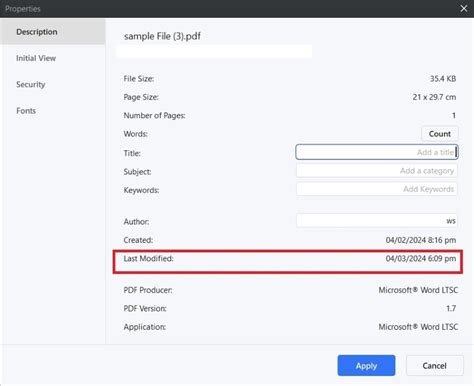Image resolution: width=474 pixels, height=386 pixels.
Task: Click the Application value Microsoft Word LTSC
Action: (418, 327)
